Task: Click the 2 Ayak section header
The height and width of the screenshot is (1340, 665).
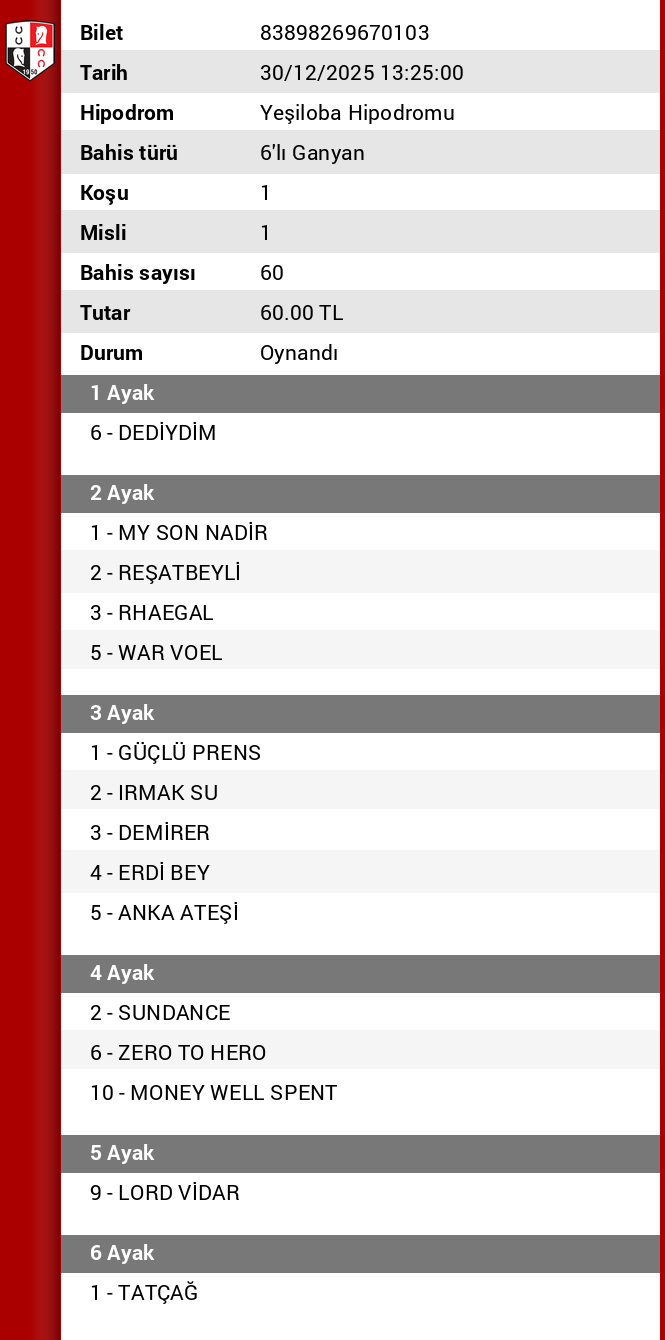Action: click(360, 493)
